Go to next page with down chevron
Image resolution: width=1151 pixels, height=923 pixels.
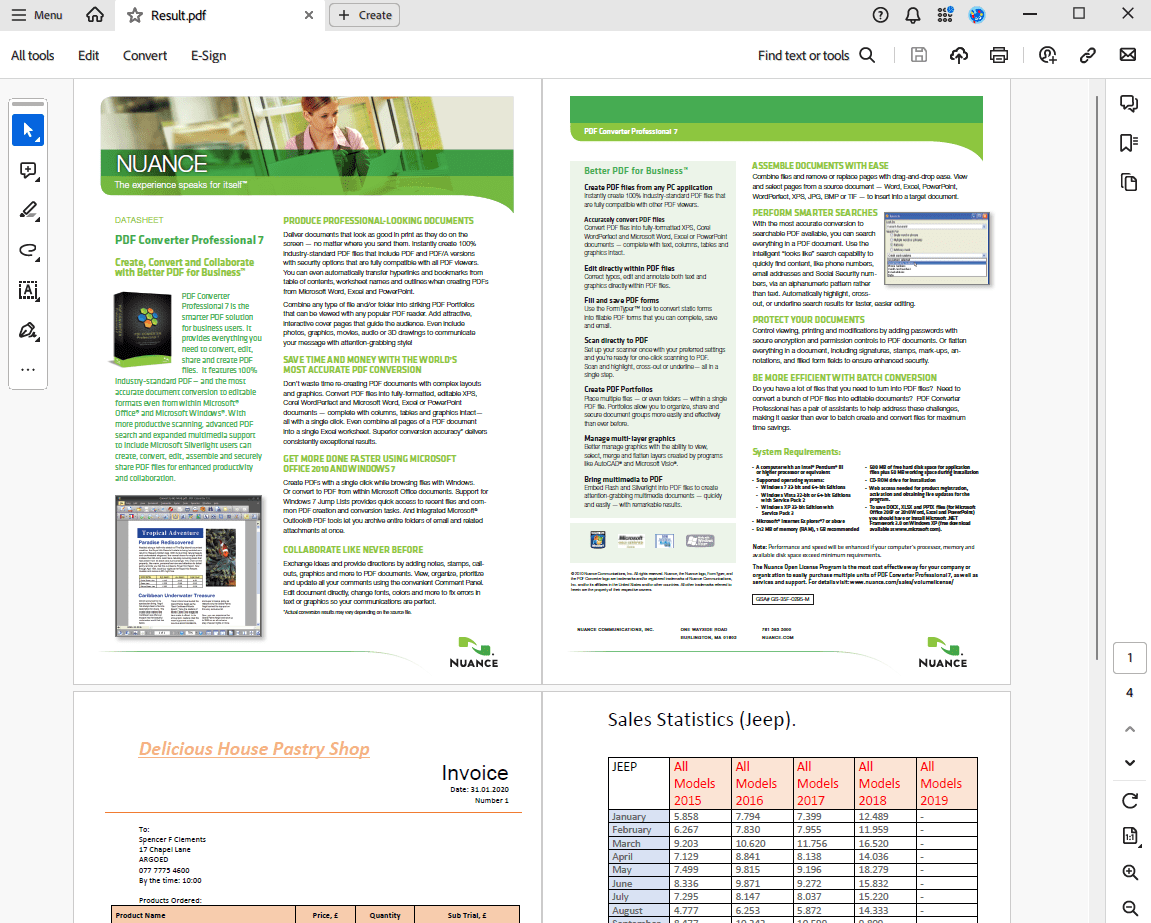[x=1130, y=763]
